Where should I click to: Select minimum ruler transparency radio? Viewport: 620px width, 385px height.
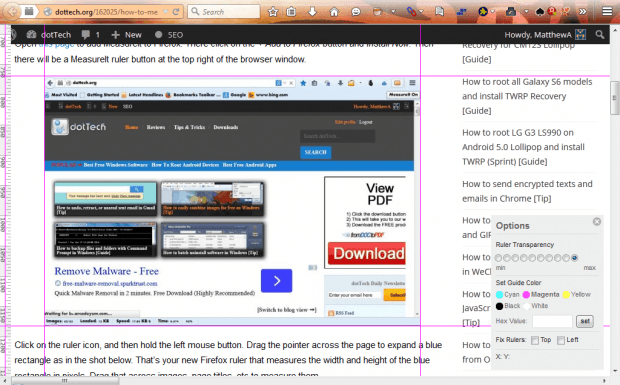coord(498,258)
